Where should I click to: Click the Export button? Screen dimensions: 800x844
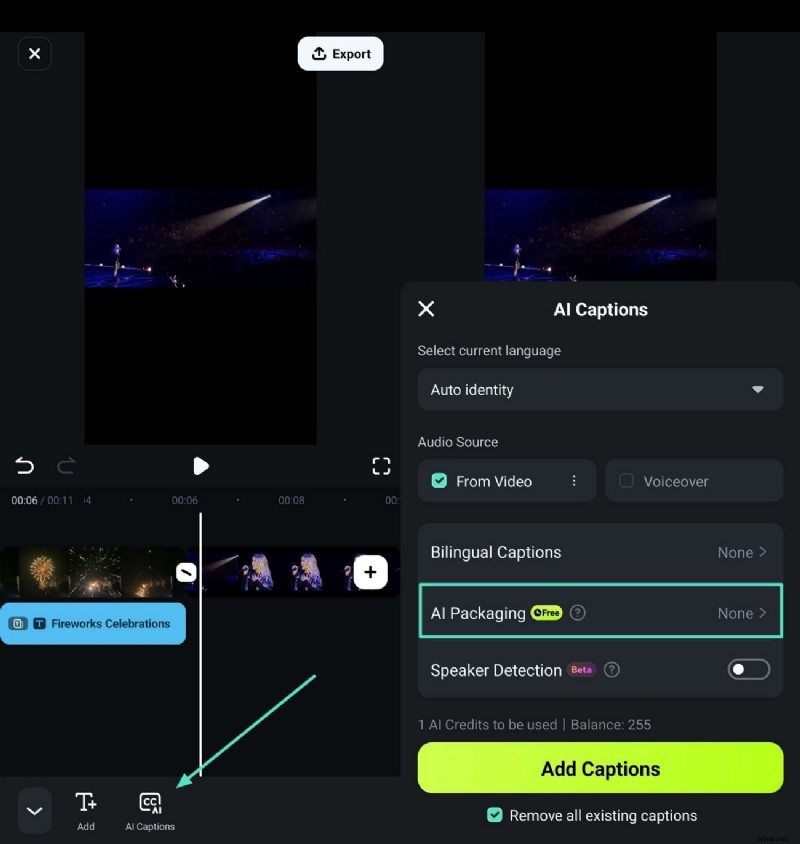pyautogui.click(x=340, y=54)
